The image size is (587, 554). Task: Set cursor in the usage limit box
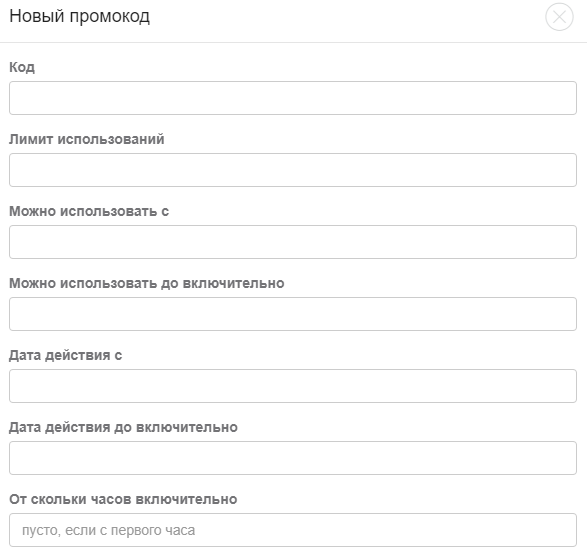coord(293,170)
